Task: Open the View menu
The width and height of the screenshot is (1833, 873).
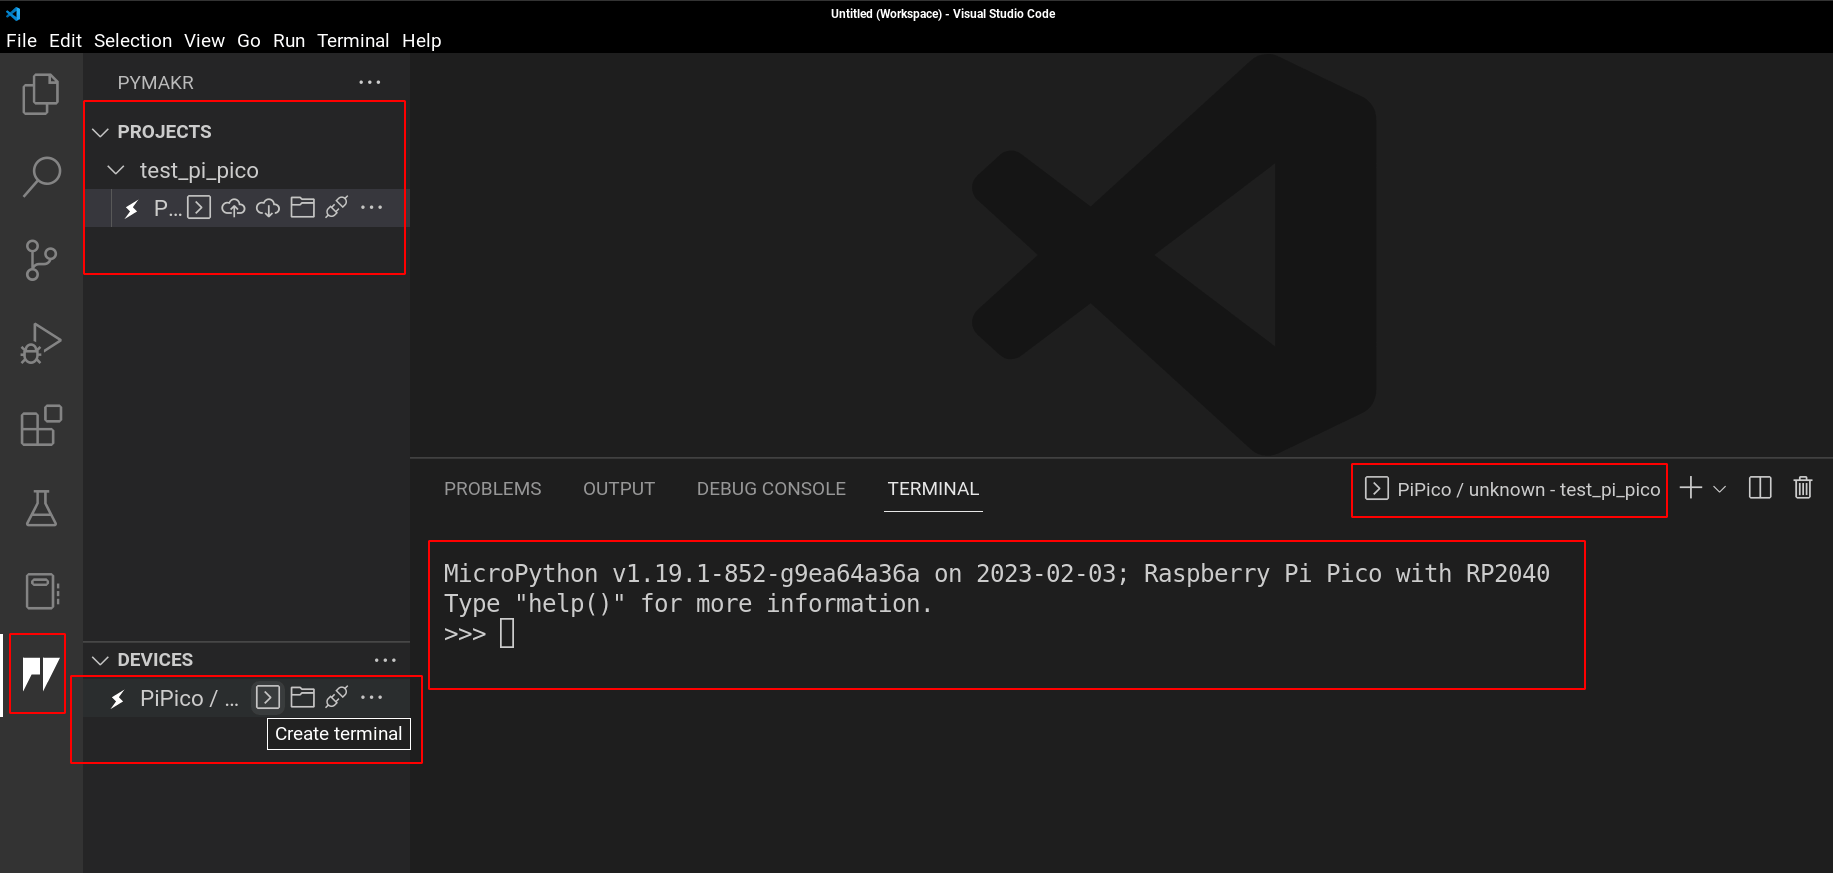Action: pyautogui.click(x=204, y=41)
